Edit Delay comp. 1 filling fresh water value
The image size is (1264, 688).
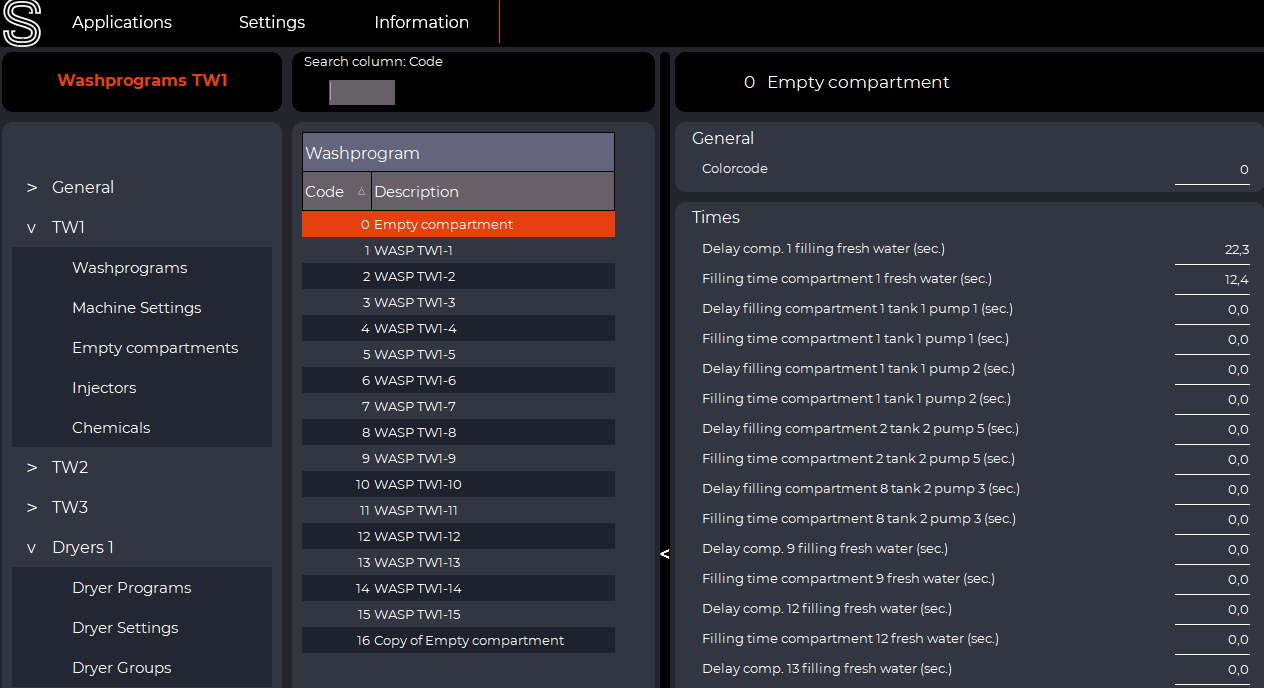click(x=1212, y=250)
